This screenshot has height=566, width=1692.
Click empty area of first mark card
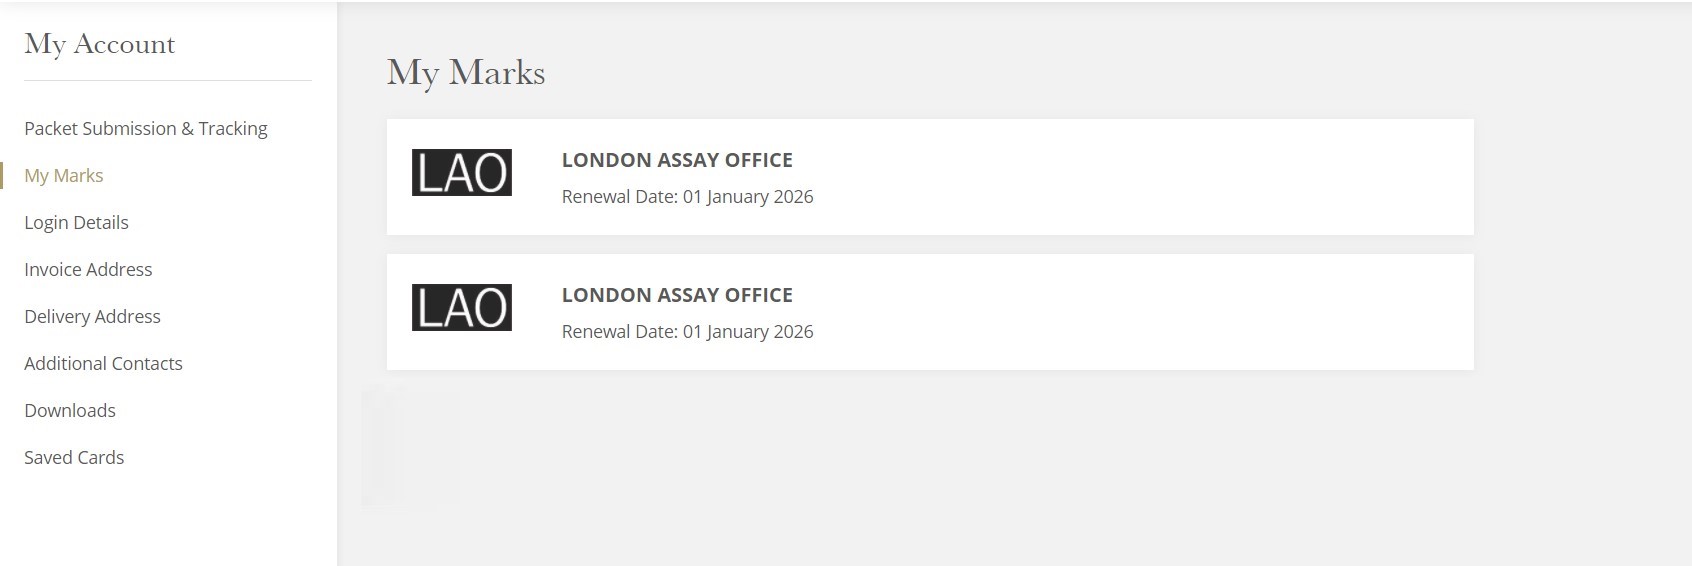tap(1140, 177)
